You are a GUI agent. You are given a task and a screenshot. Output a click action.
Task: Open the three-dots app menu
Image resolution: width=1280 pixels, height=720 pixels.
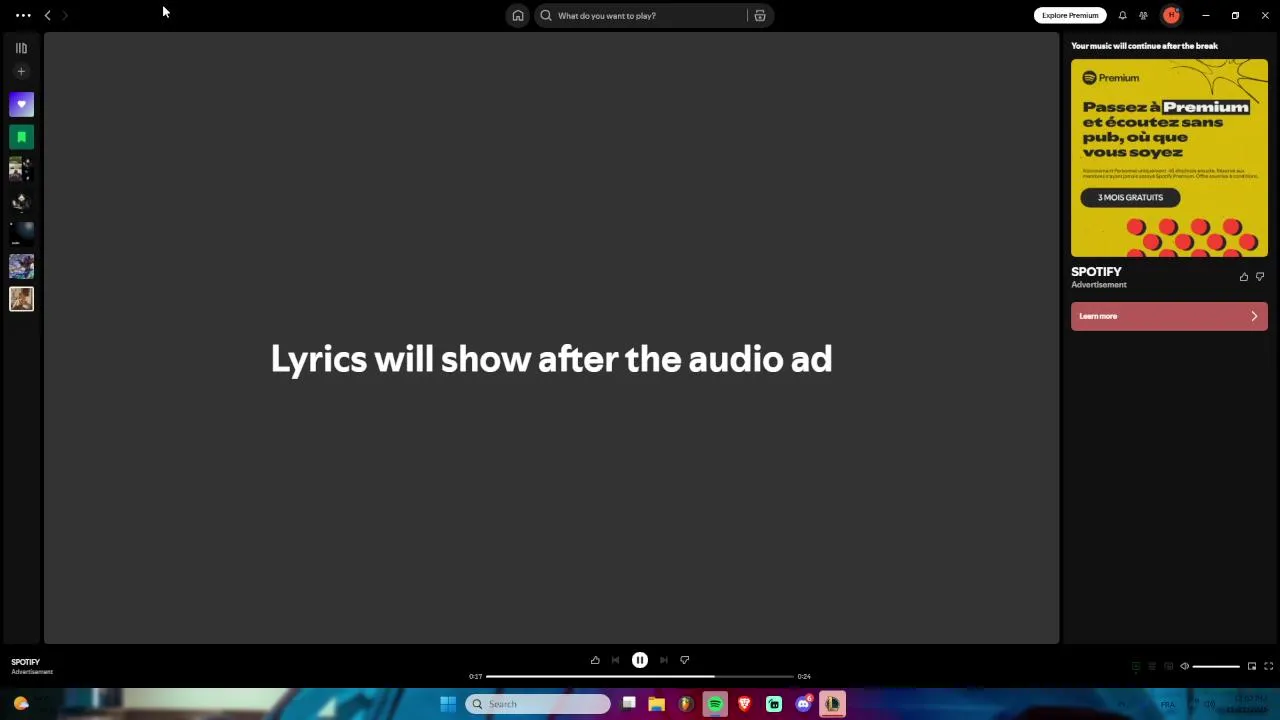[22, 15]
